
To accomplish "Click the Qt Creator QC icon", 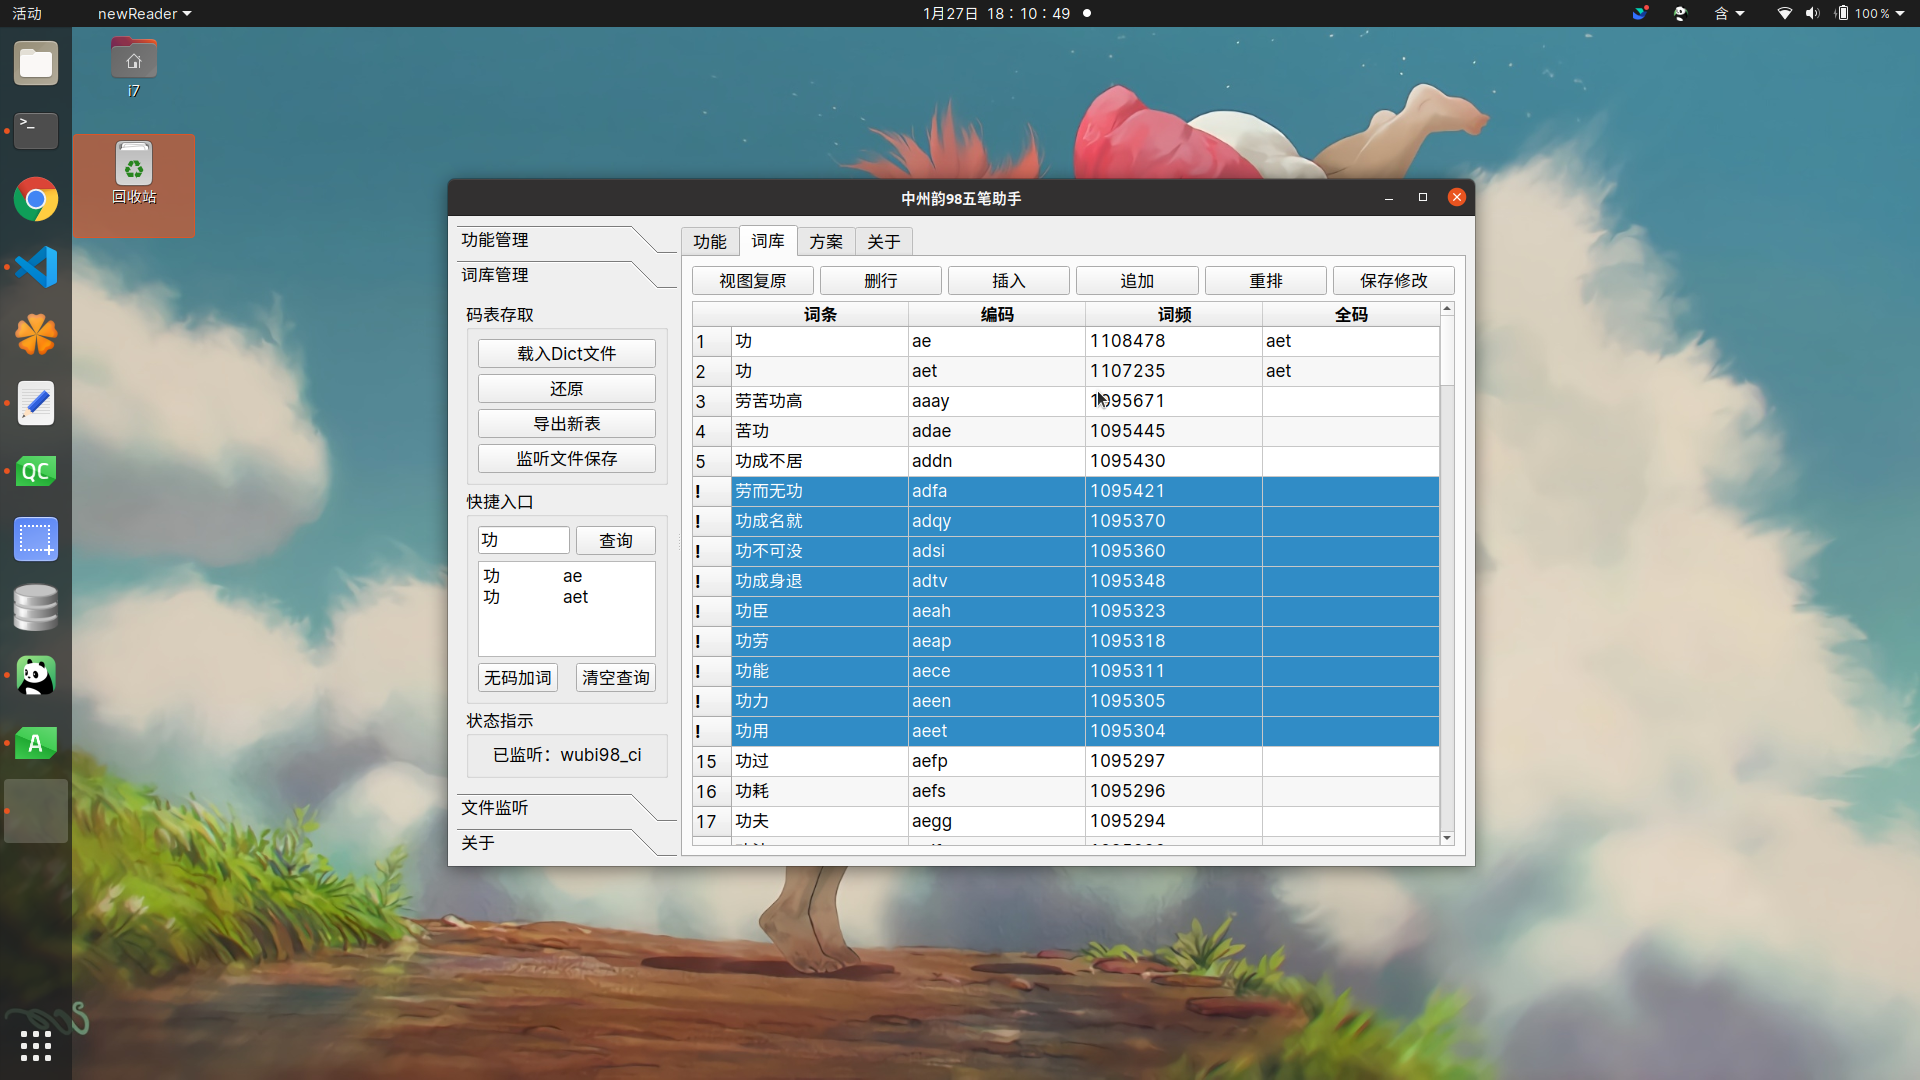I will [36, 472].
